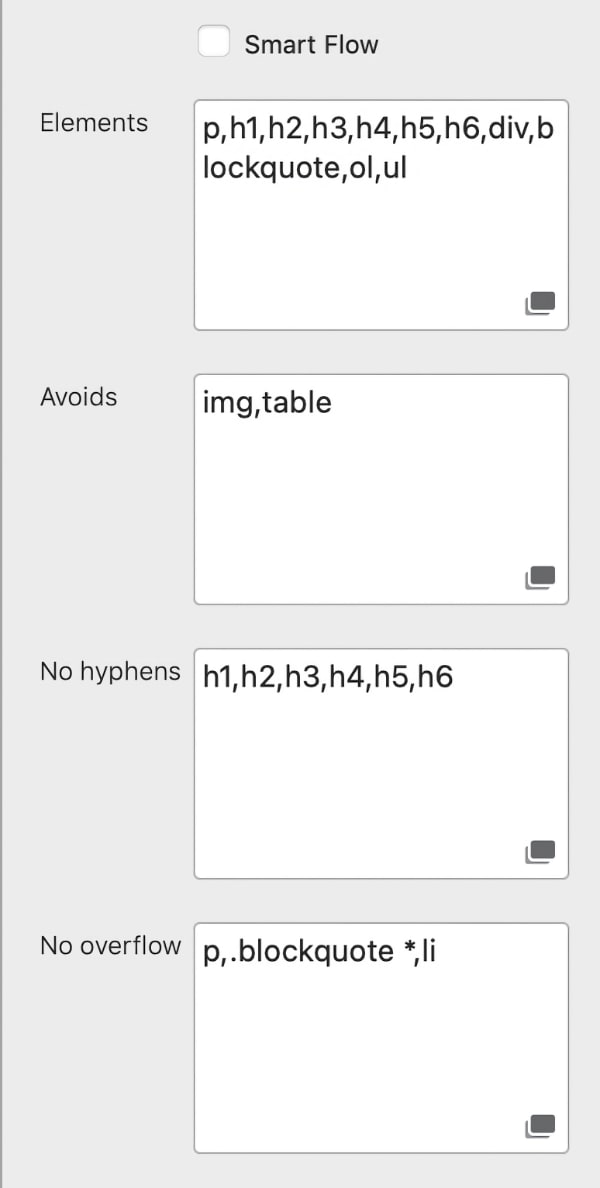Click the Avoids field label
This screenshot has height=1188, width=600.
coord(79,397)
